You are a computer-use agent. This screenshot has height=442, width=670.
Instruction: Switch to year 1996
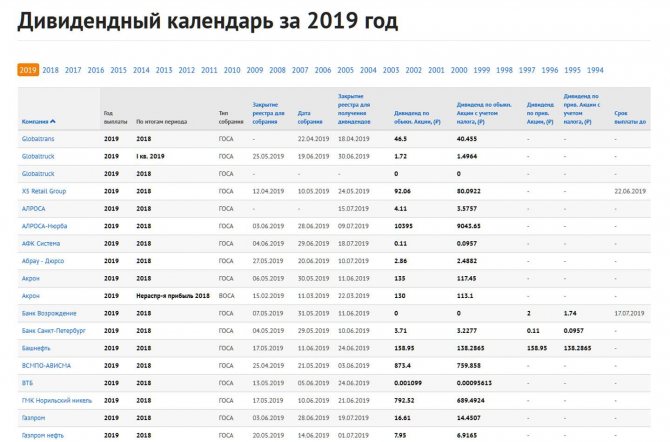pos(550,70)
